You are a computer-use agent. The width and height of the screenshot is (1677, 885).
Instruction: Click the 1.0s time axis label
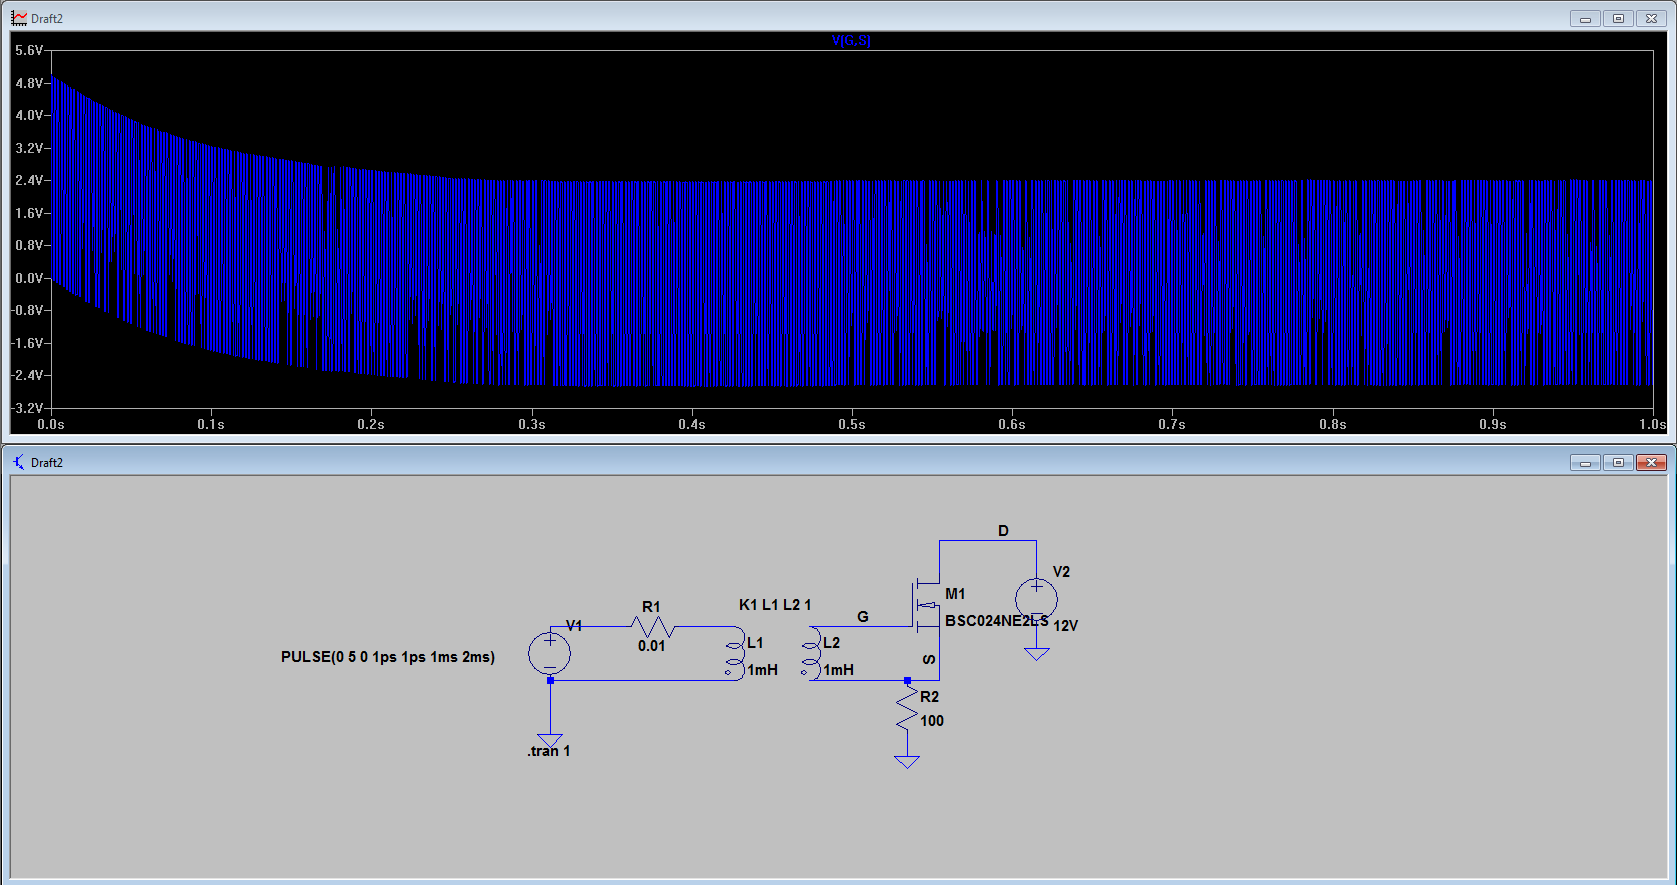tap(1653, 425)
